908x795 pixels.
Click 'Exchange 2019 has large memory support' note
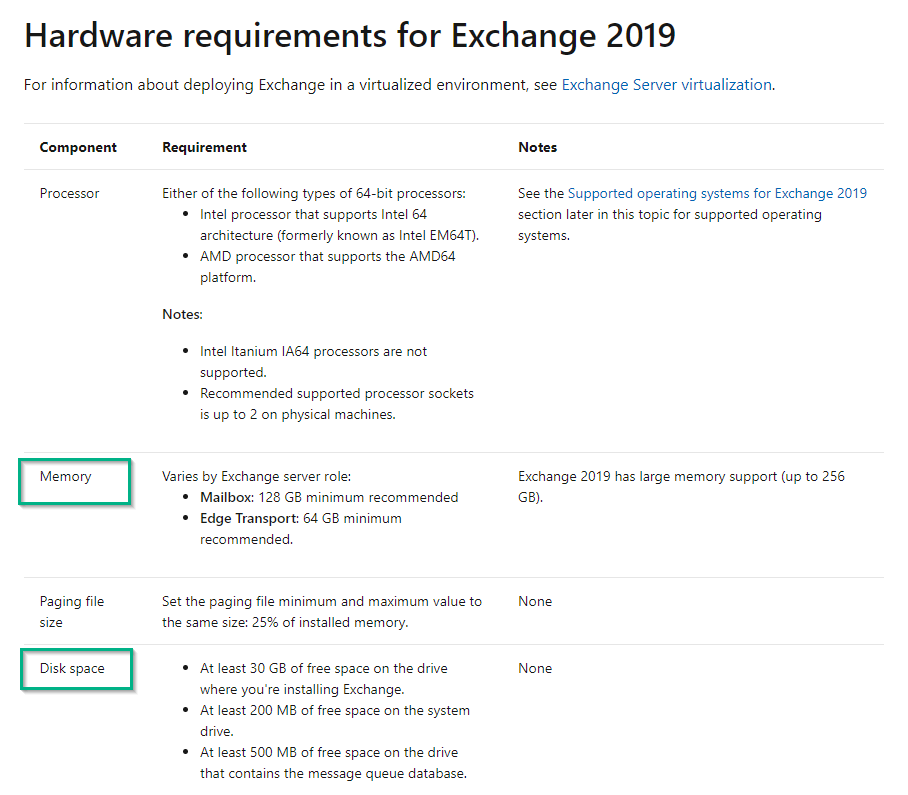(x=681, y=487)
